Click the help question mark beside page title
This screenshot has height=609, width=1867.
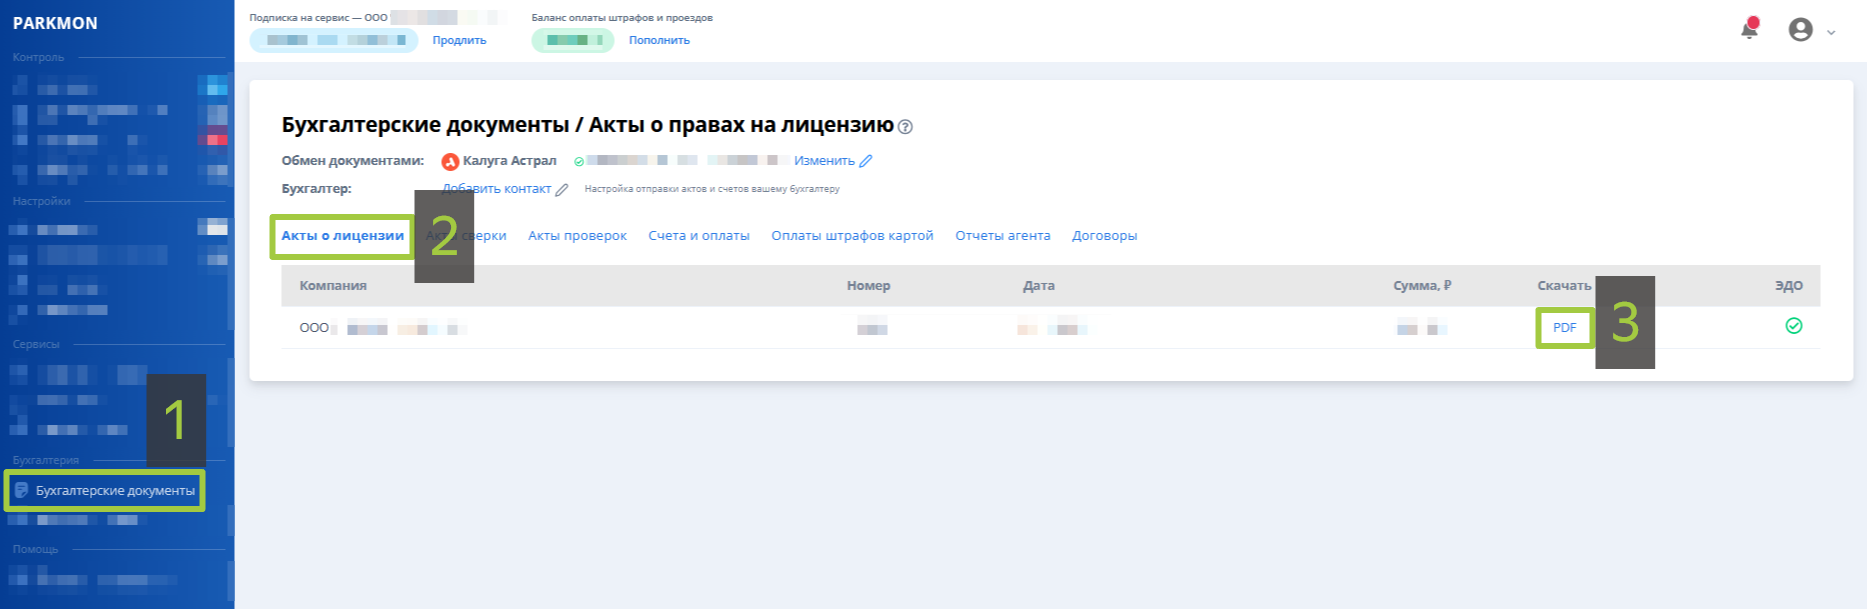(905, 127)
